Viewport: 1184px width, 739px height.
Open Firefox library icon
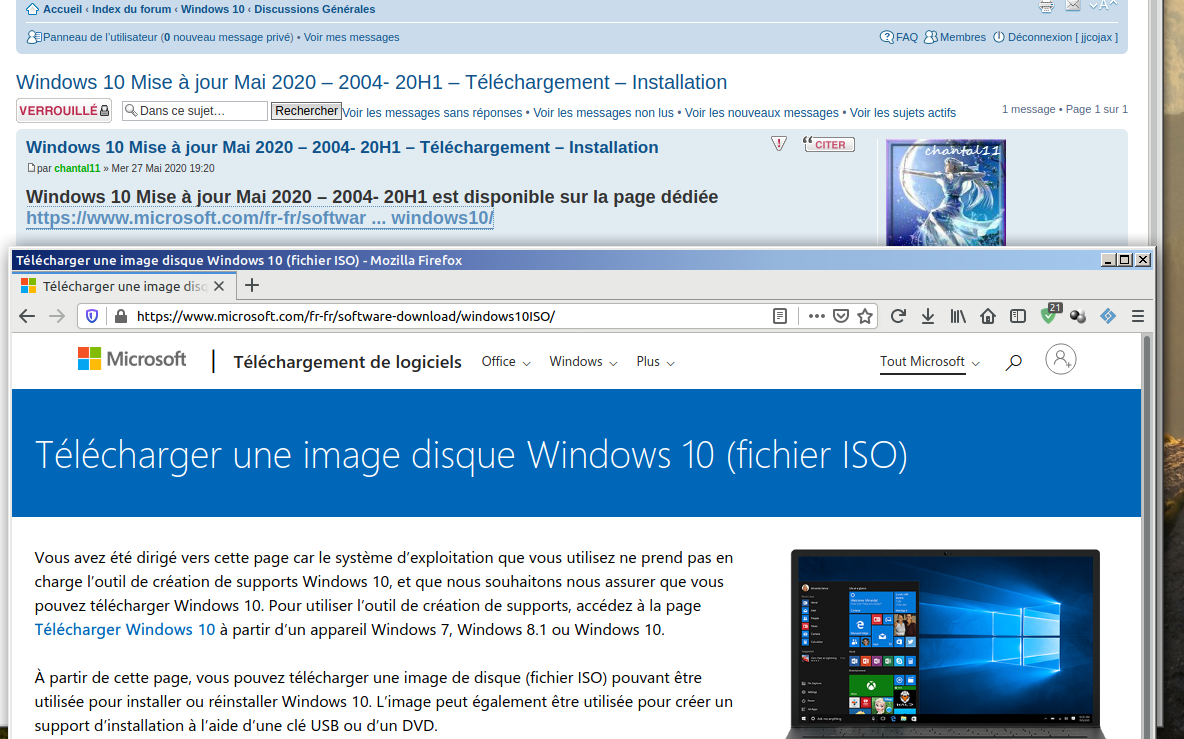pos(957,316)
